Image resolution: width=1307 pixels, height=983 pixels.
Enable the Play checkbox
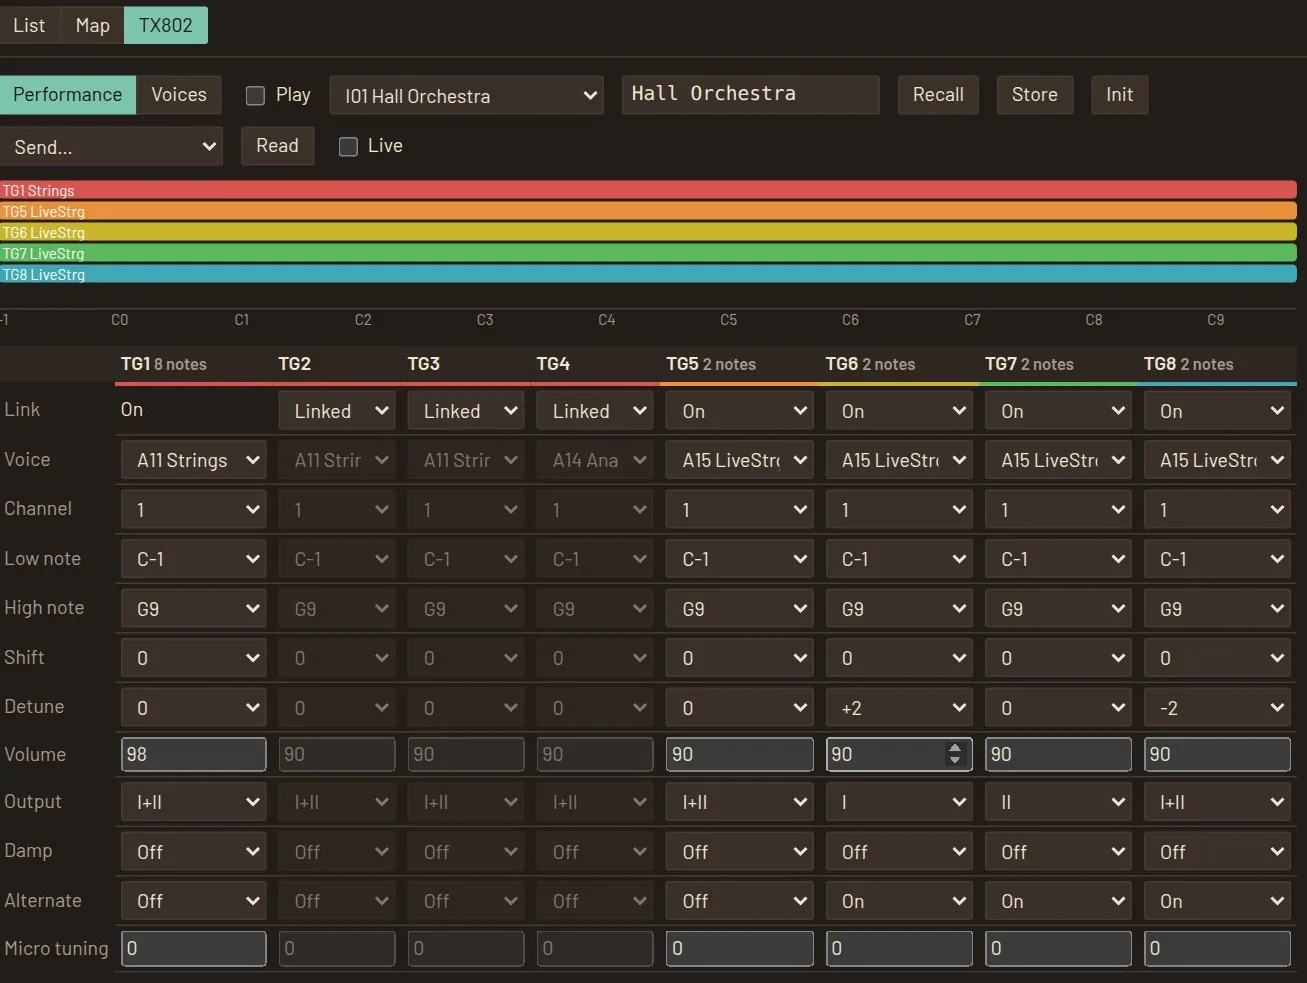[x=255, y=95]
